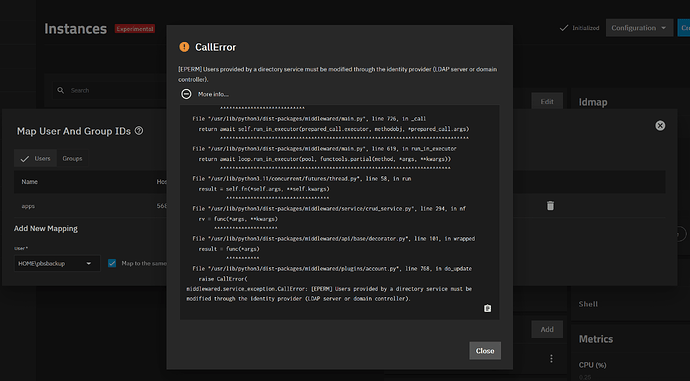Open the three-dot options menu
Screen dimensions: 690x381
(551, 359)
